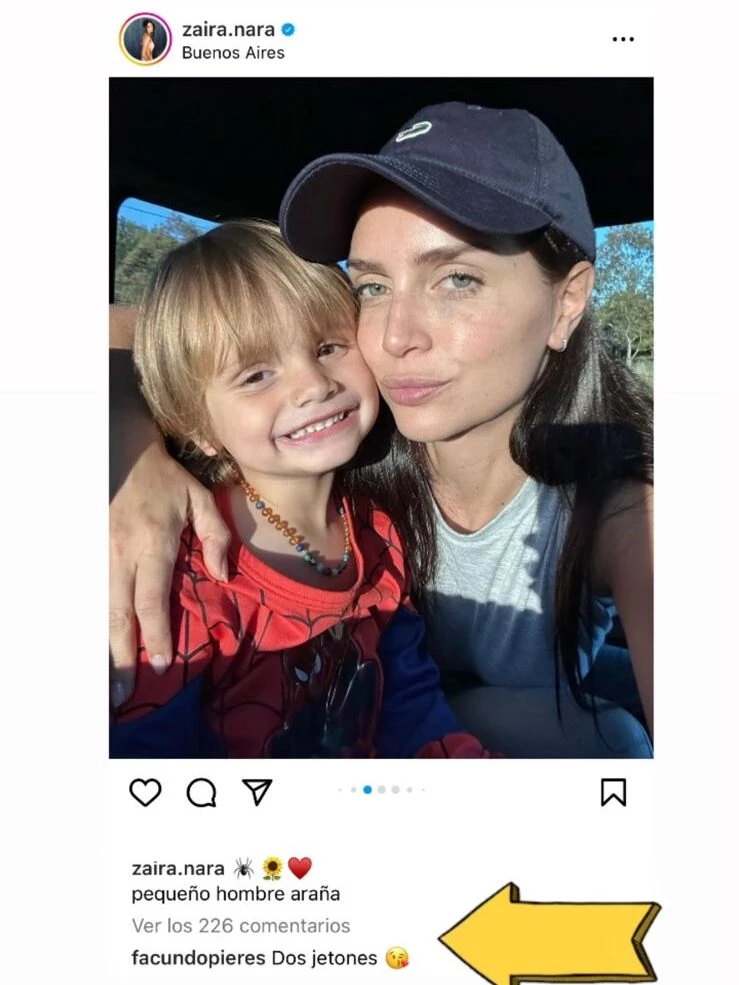Expand "Ver los 226 comentarios"
This screenshot has width=739, height=985.
click(241, 926)
